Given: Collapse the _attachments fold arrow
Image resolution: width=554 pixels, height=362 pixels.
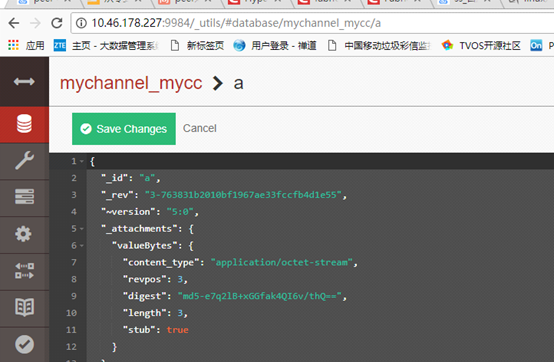Looking at the screenshot, I should (x=82, y=229).
